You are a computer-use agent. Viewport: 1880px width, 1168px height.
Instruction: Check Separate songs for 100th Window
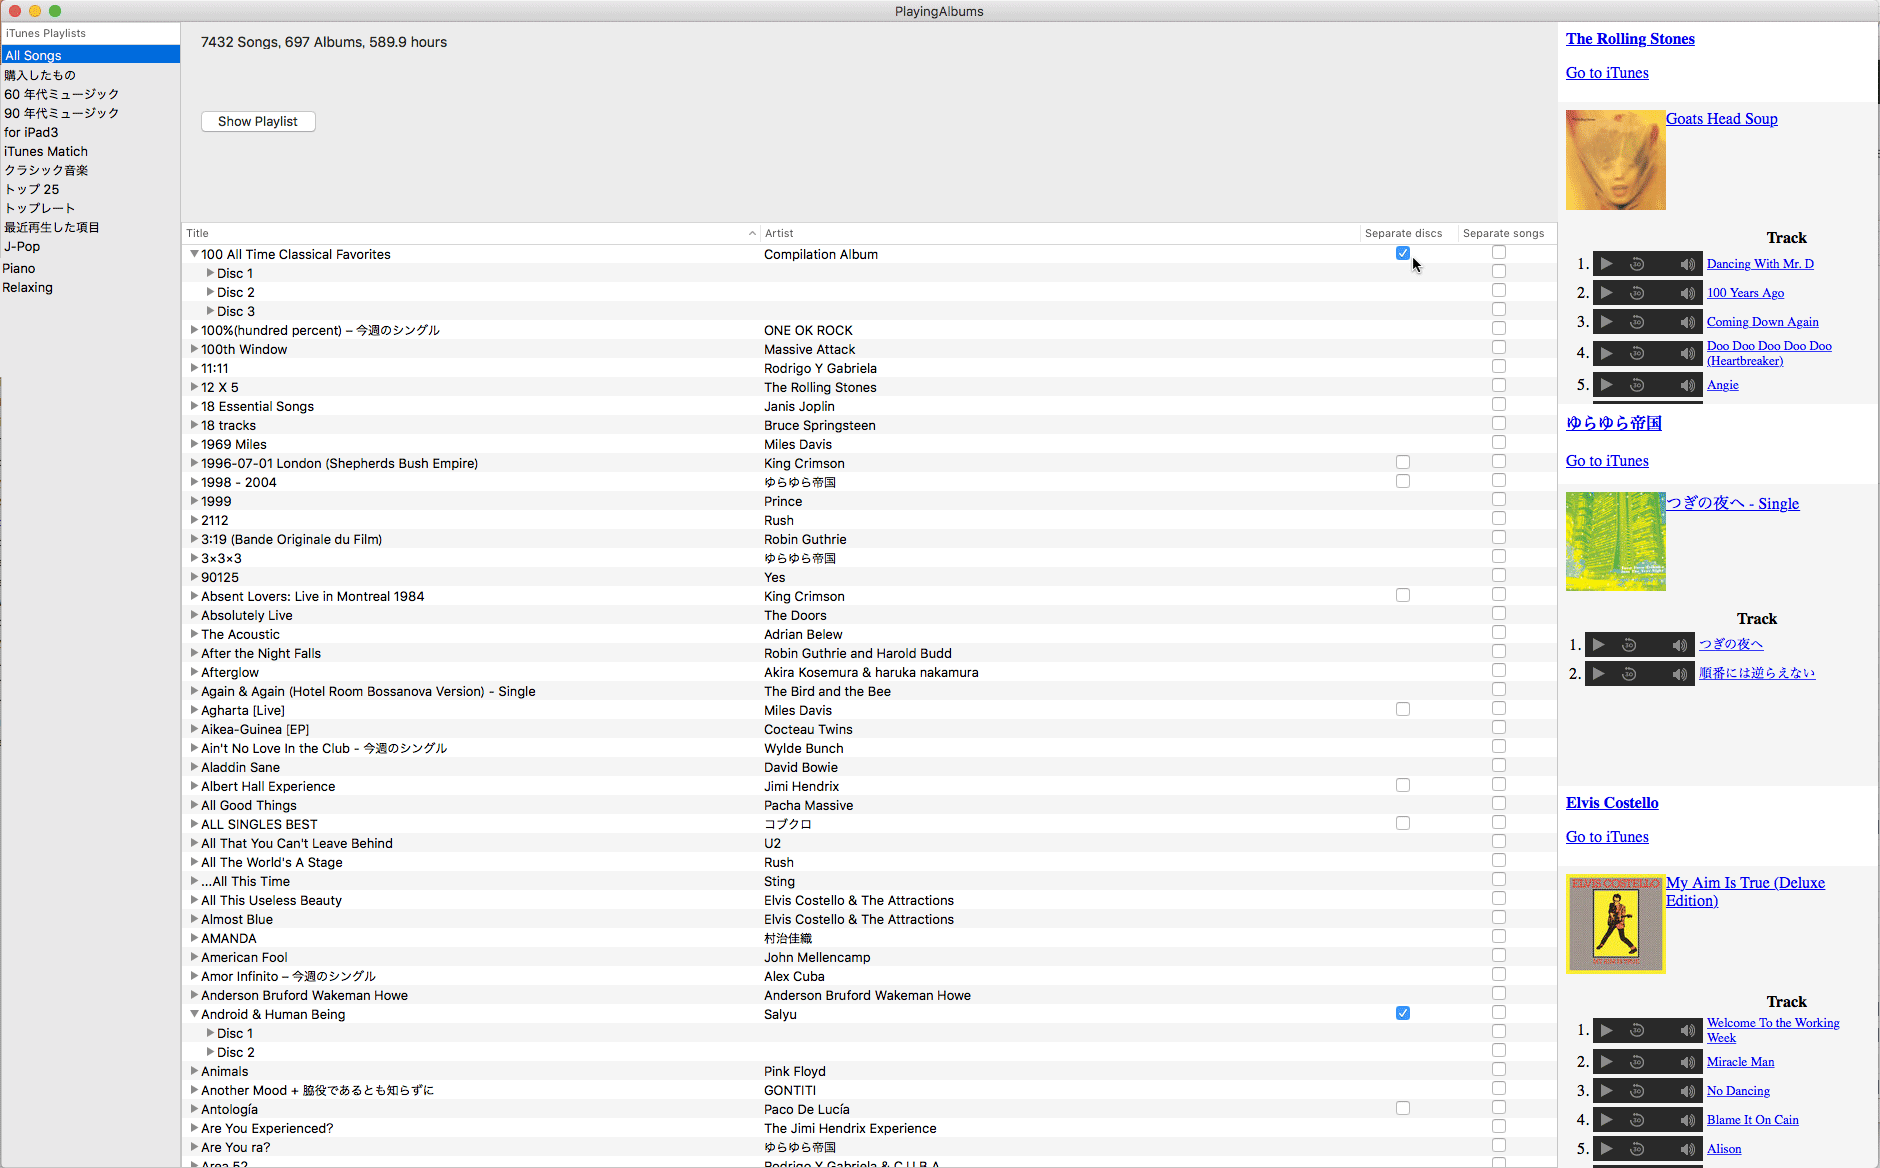point(1499,347)
